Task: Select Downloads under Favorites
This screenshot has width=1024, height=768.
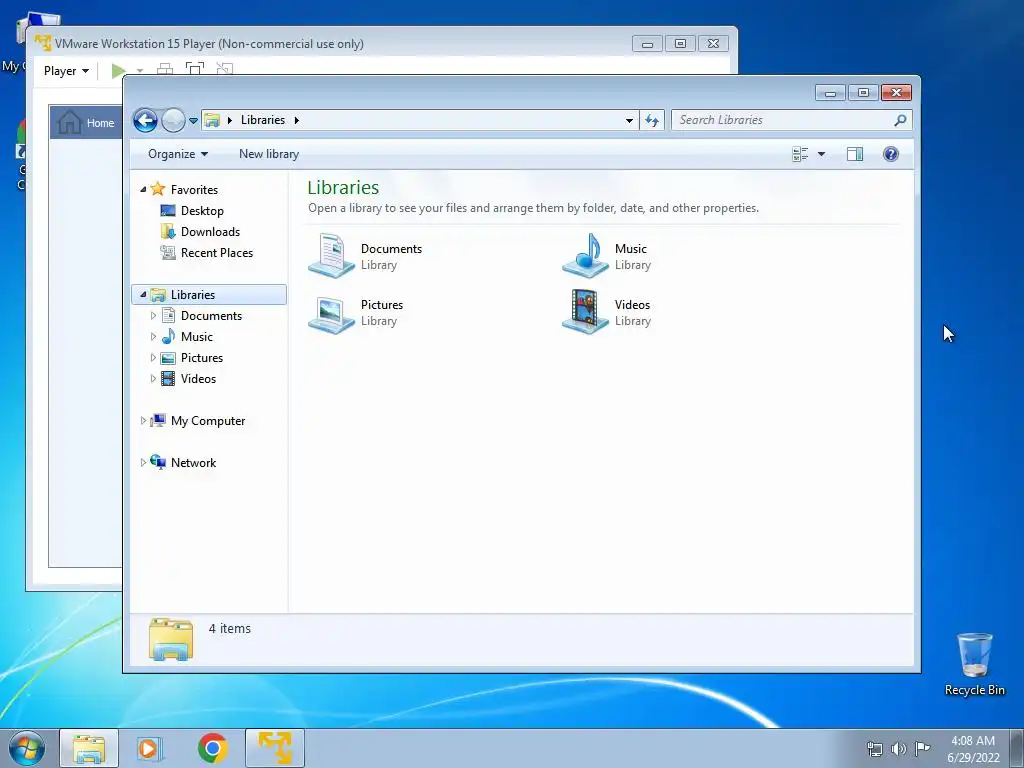Action: pyautogui.click(x=210, y=232)
